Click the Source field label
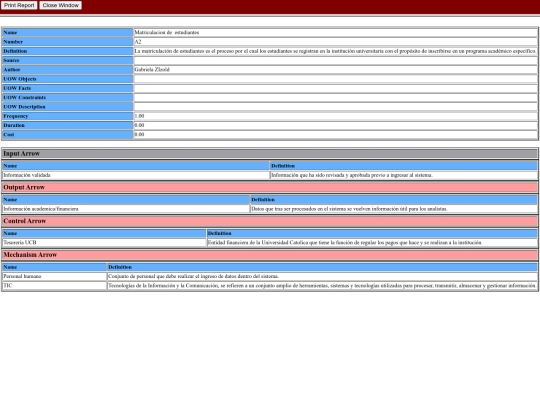 coord(11,60)
